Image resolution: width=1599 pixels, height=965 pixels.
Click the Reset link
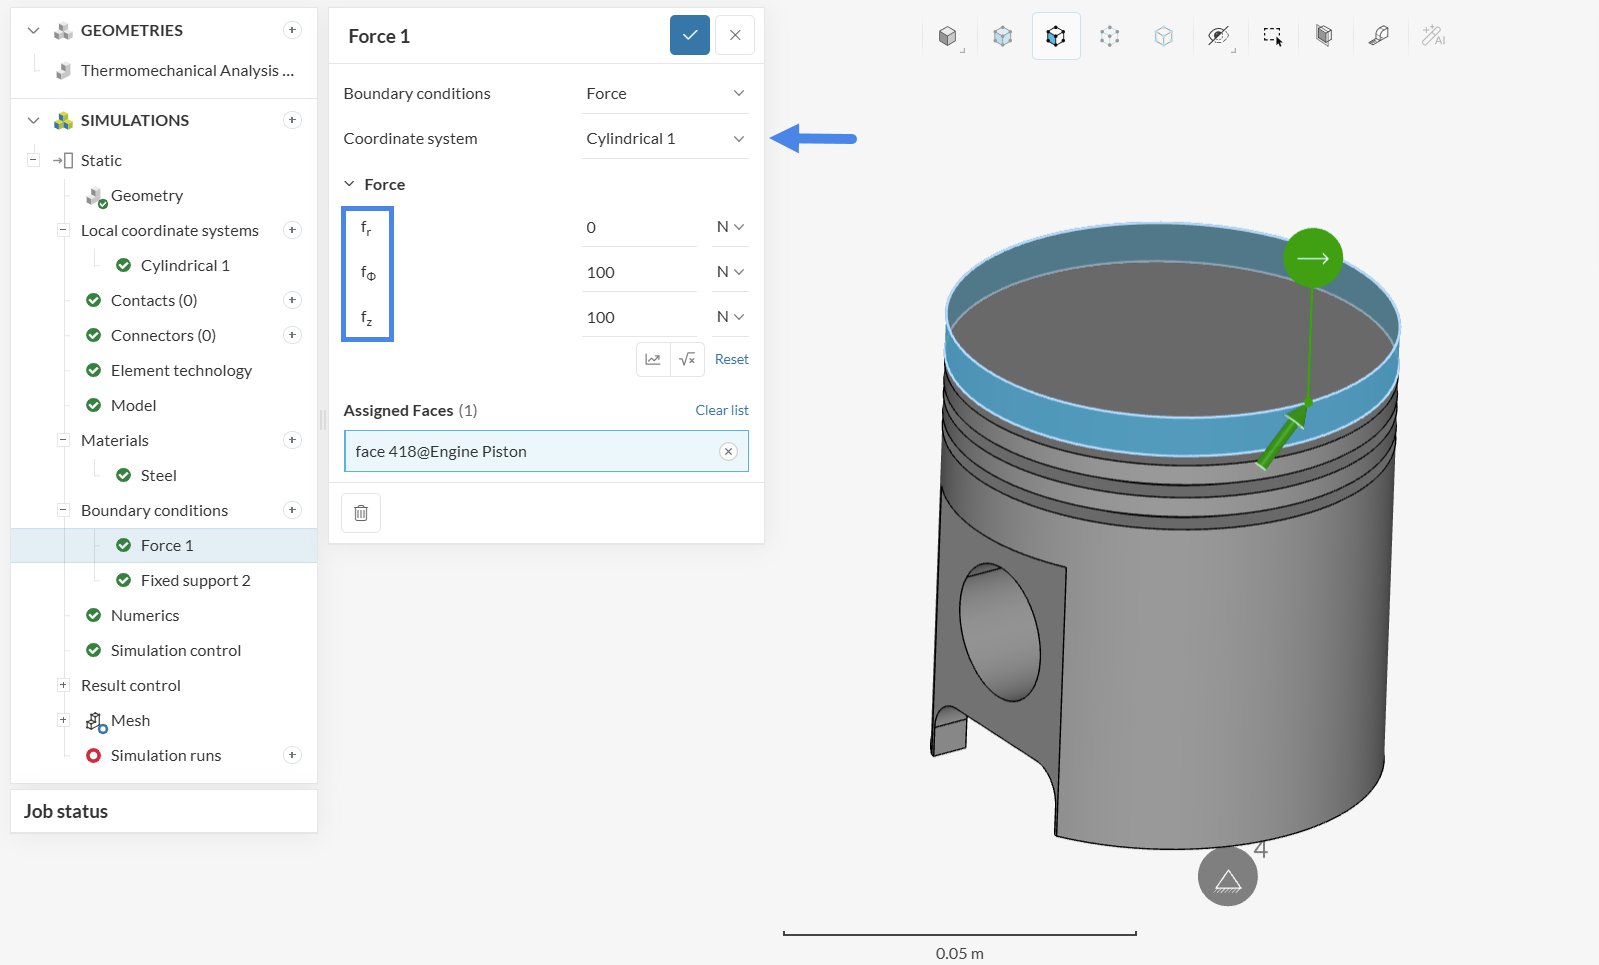[732, 359]
